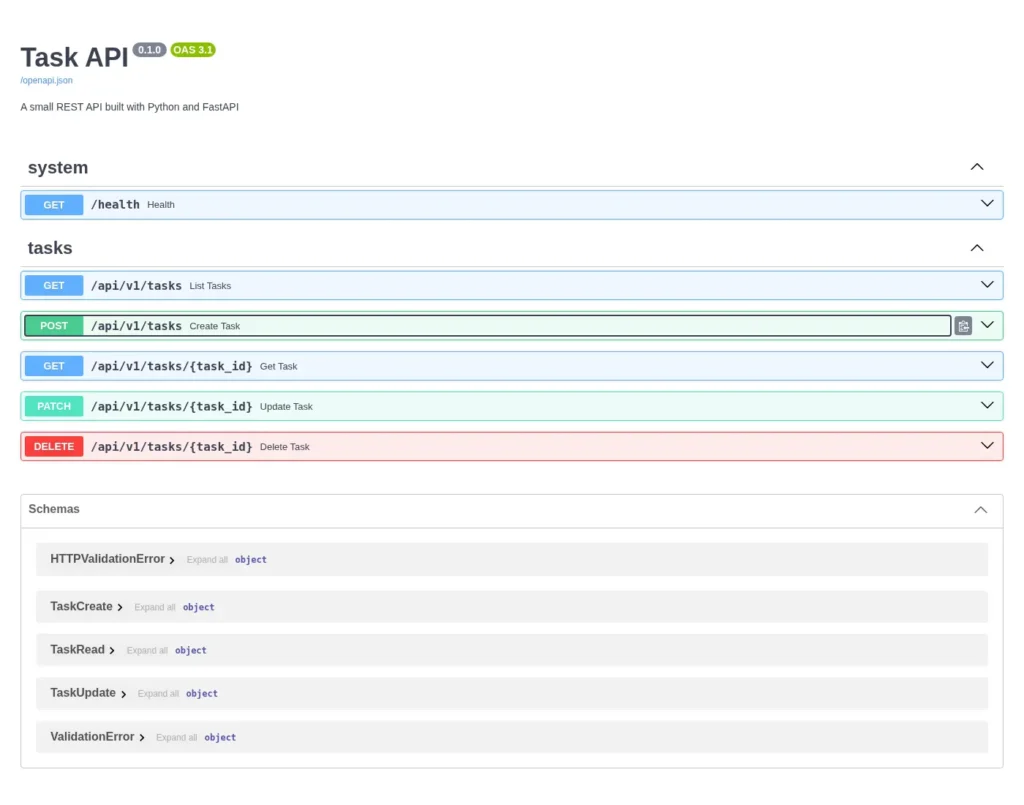This screenshot has width=1024, height=805.
Task: Click Expand all for TaskRead
Action: tap(147, 650)
